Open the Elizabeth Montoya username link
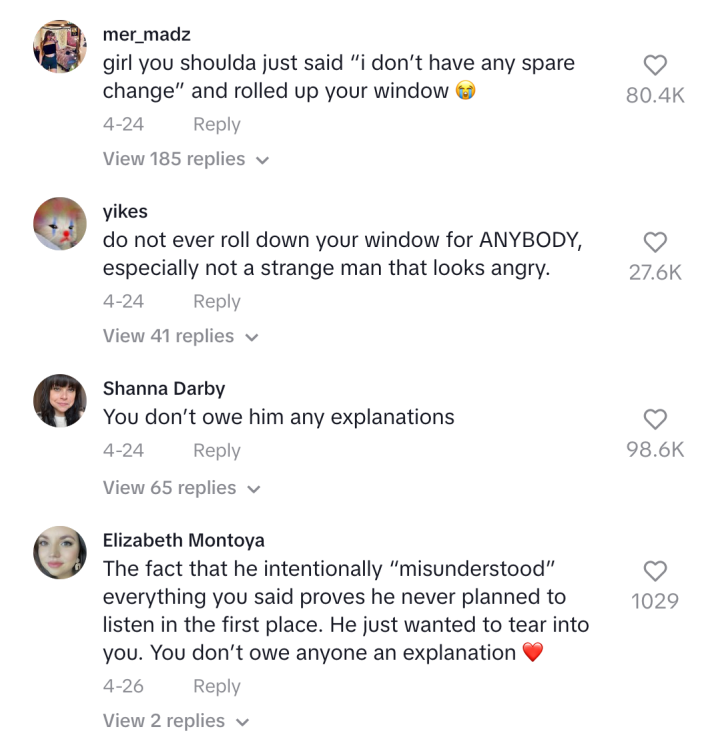This screenshot has width=710, height=747. click(184, 541)
